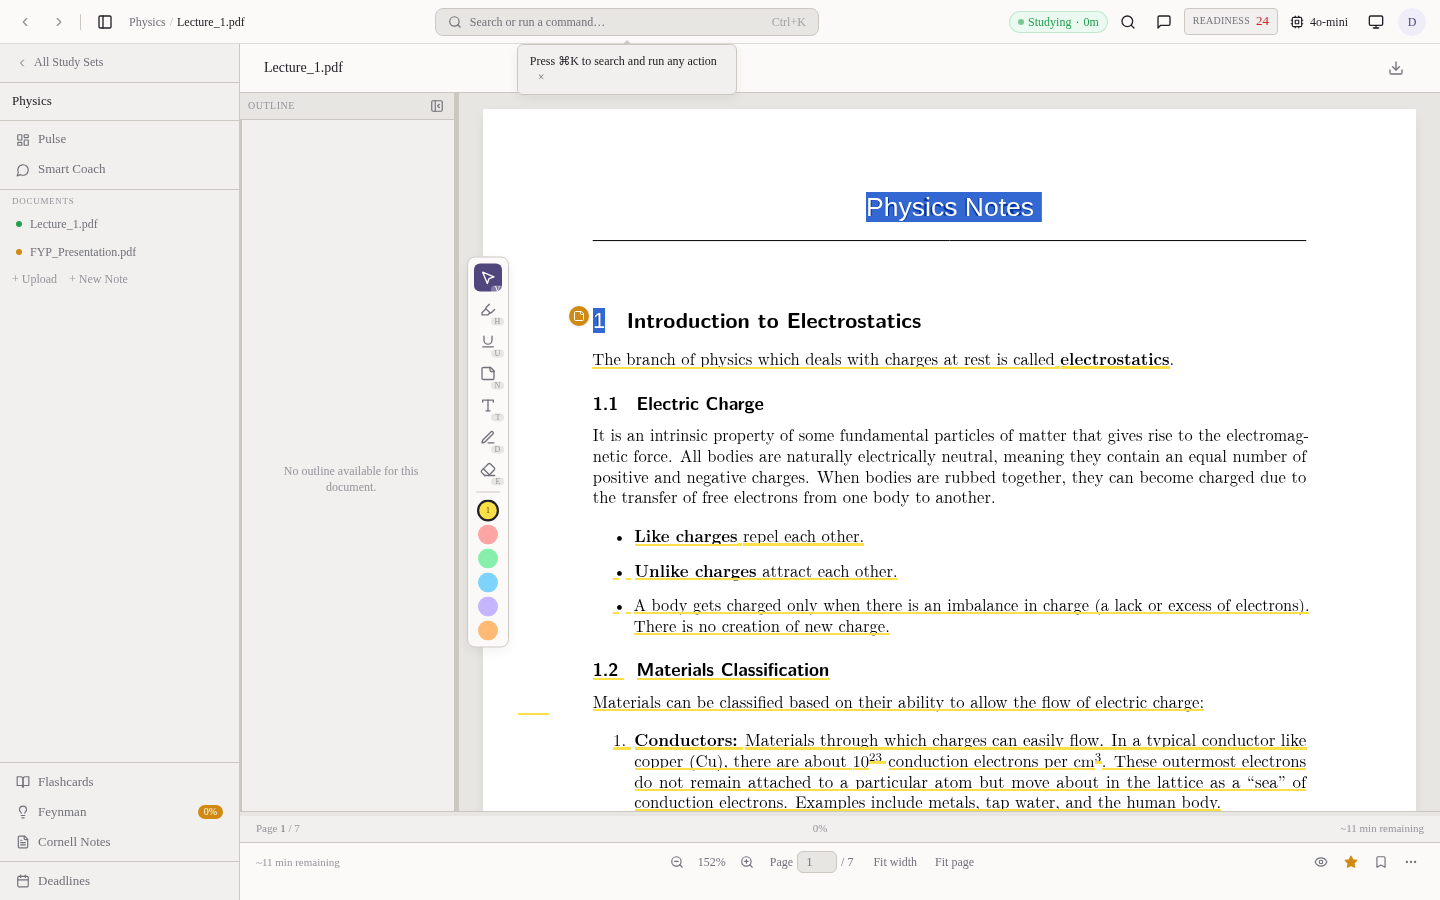Viewport: 1440px width, 900px height.
Task: Select the underline tool
Action: coord(488,342)
